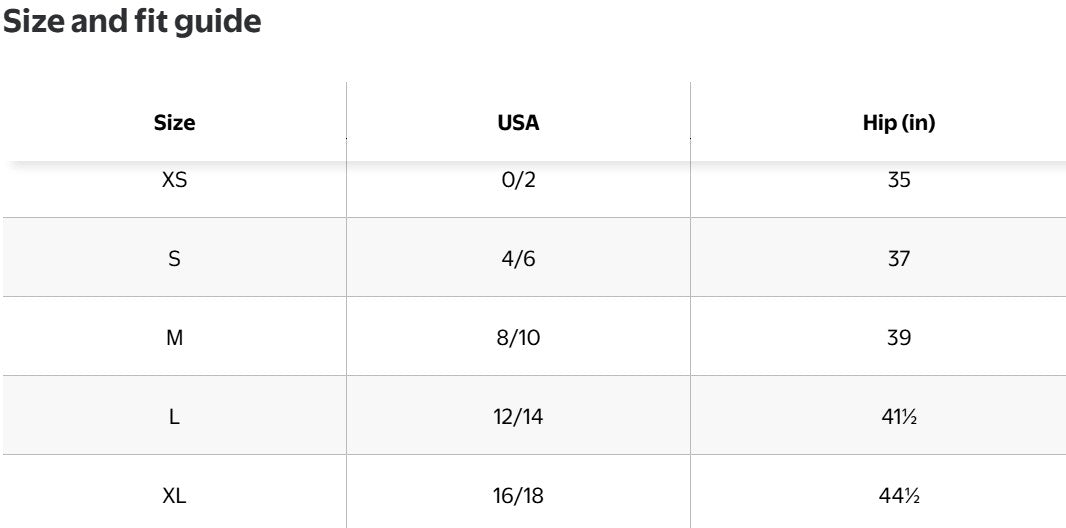Select the 39 hip measurement

898,338
